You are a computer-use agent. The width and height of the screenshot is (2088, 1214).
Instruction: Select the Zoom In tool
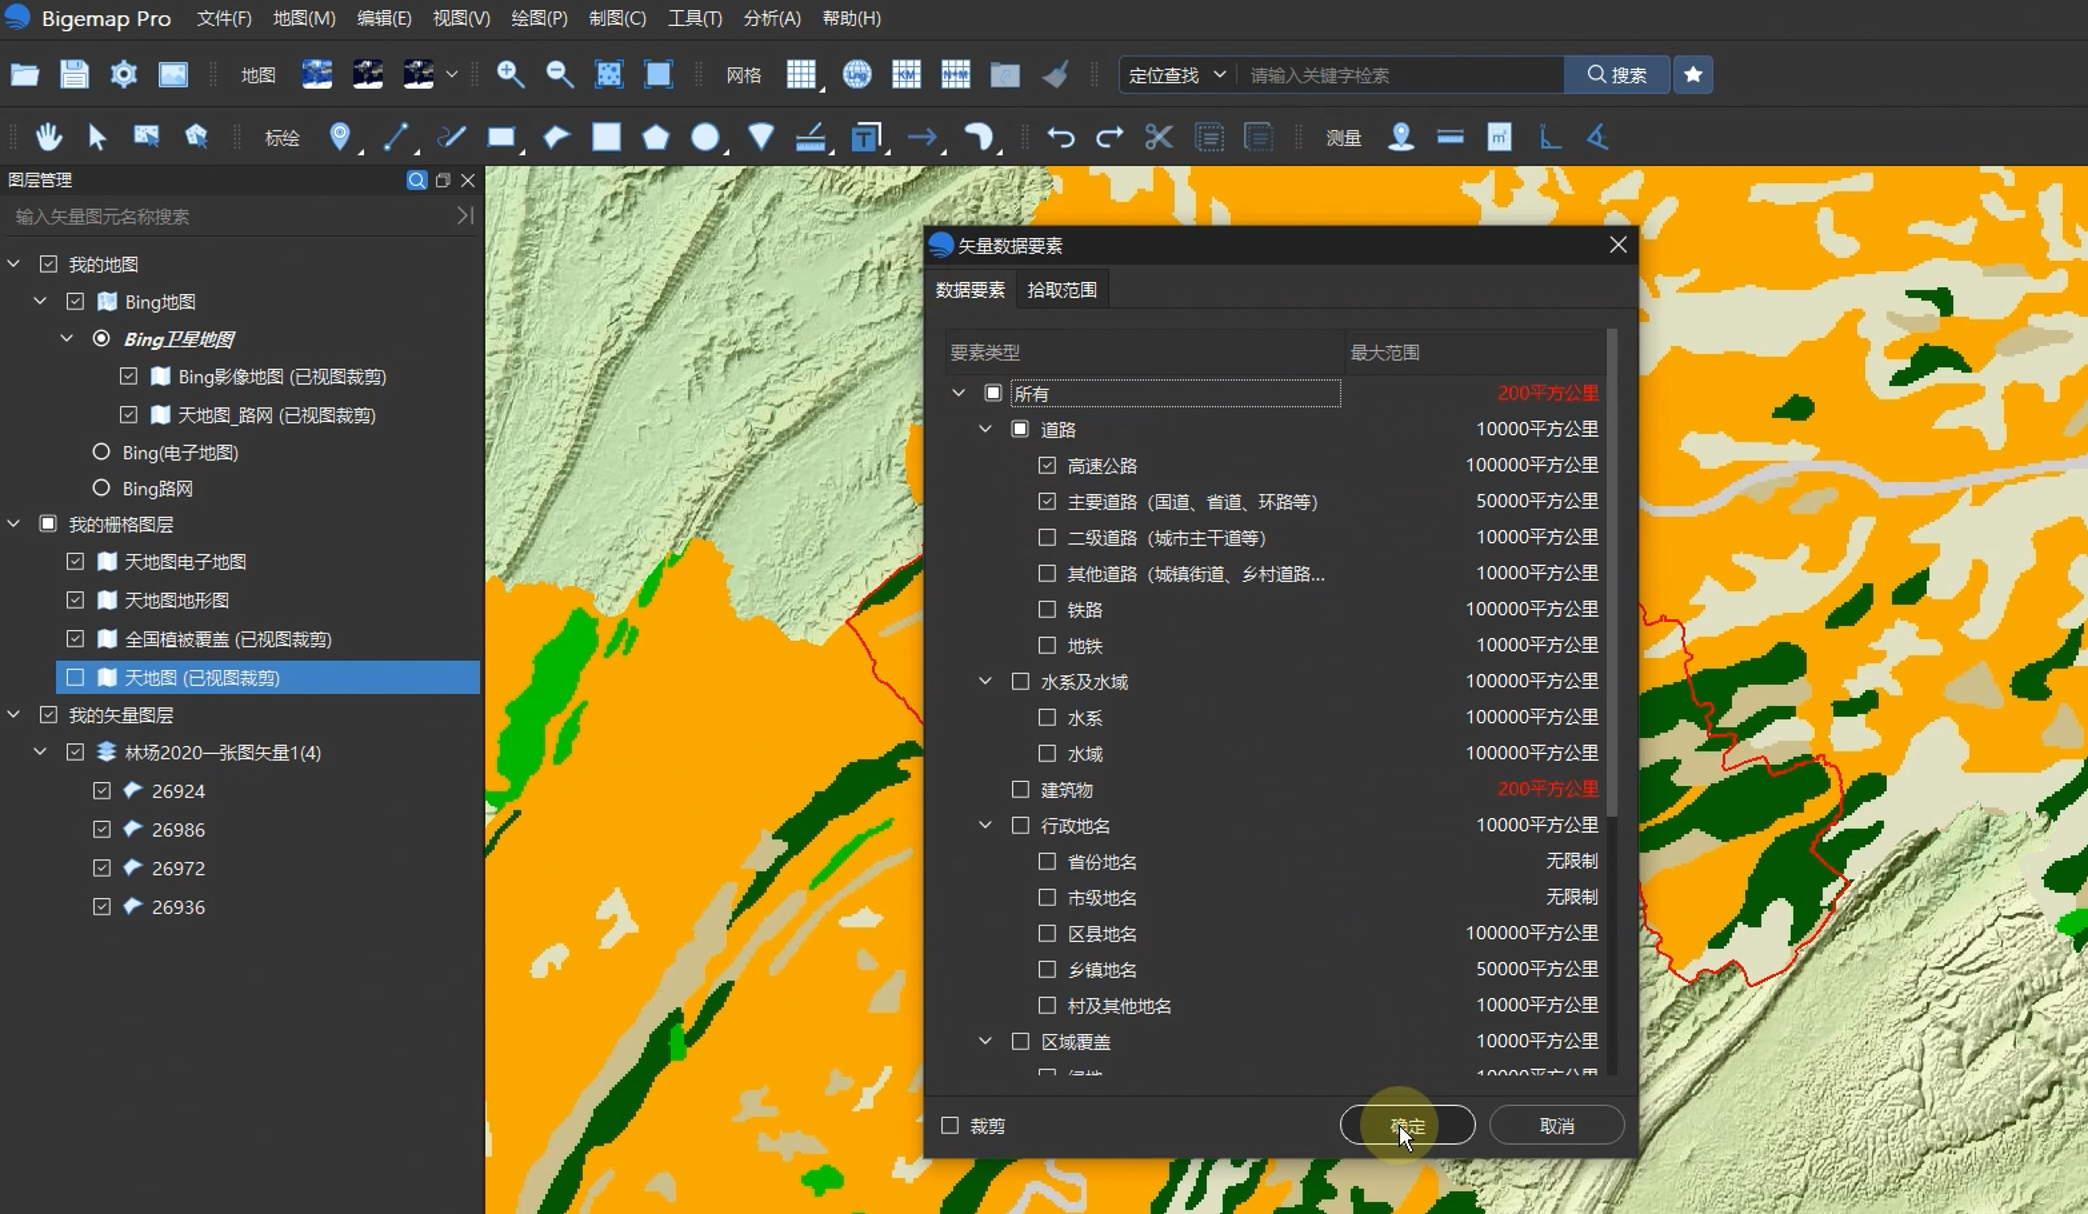(511, 74)
